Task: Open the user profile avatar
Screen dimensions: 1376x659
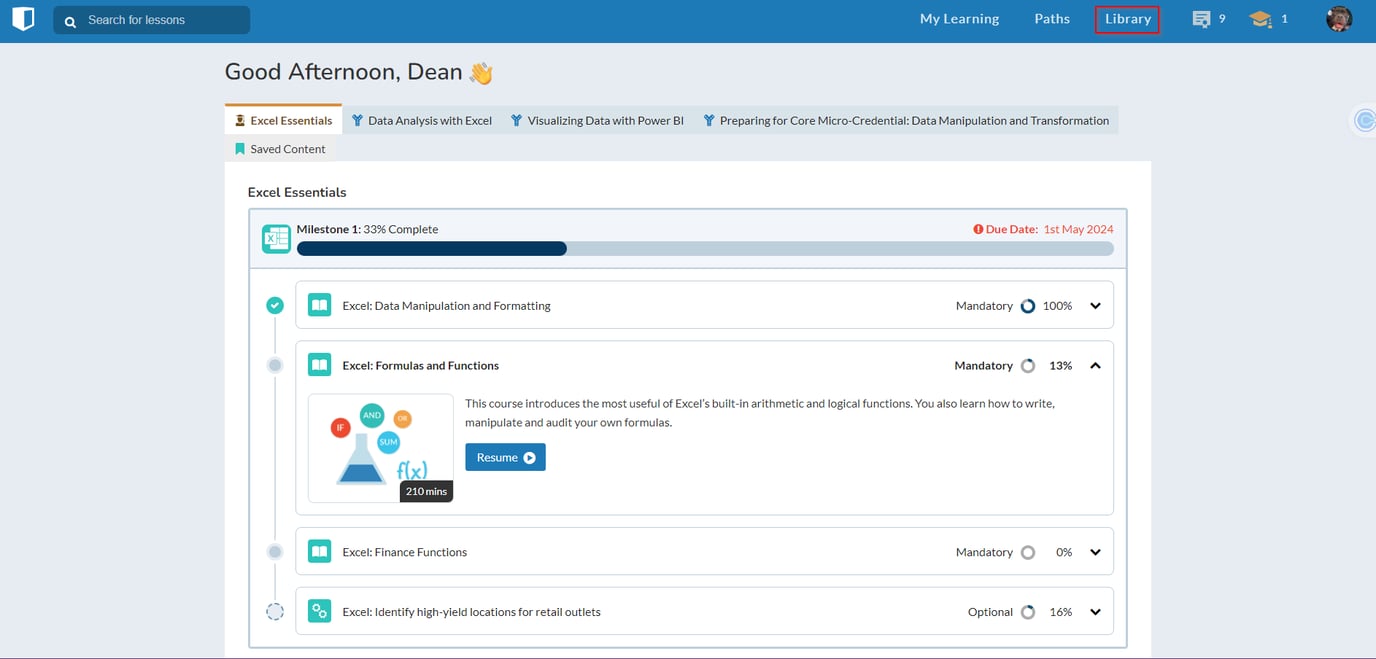Action: pos(1338,19)
